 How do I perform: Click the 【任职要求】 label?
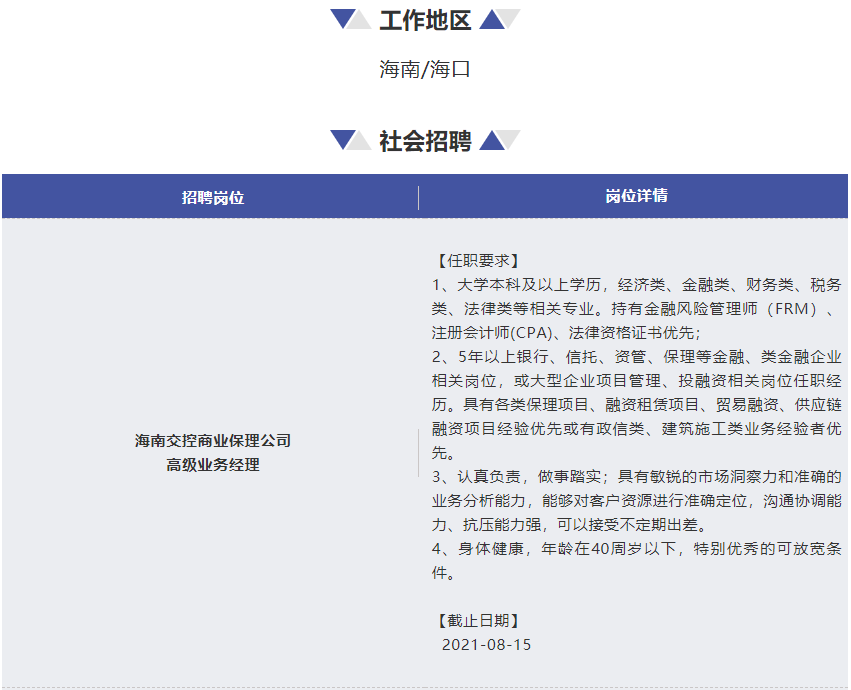478,261
